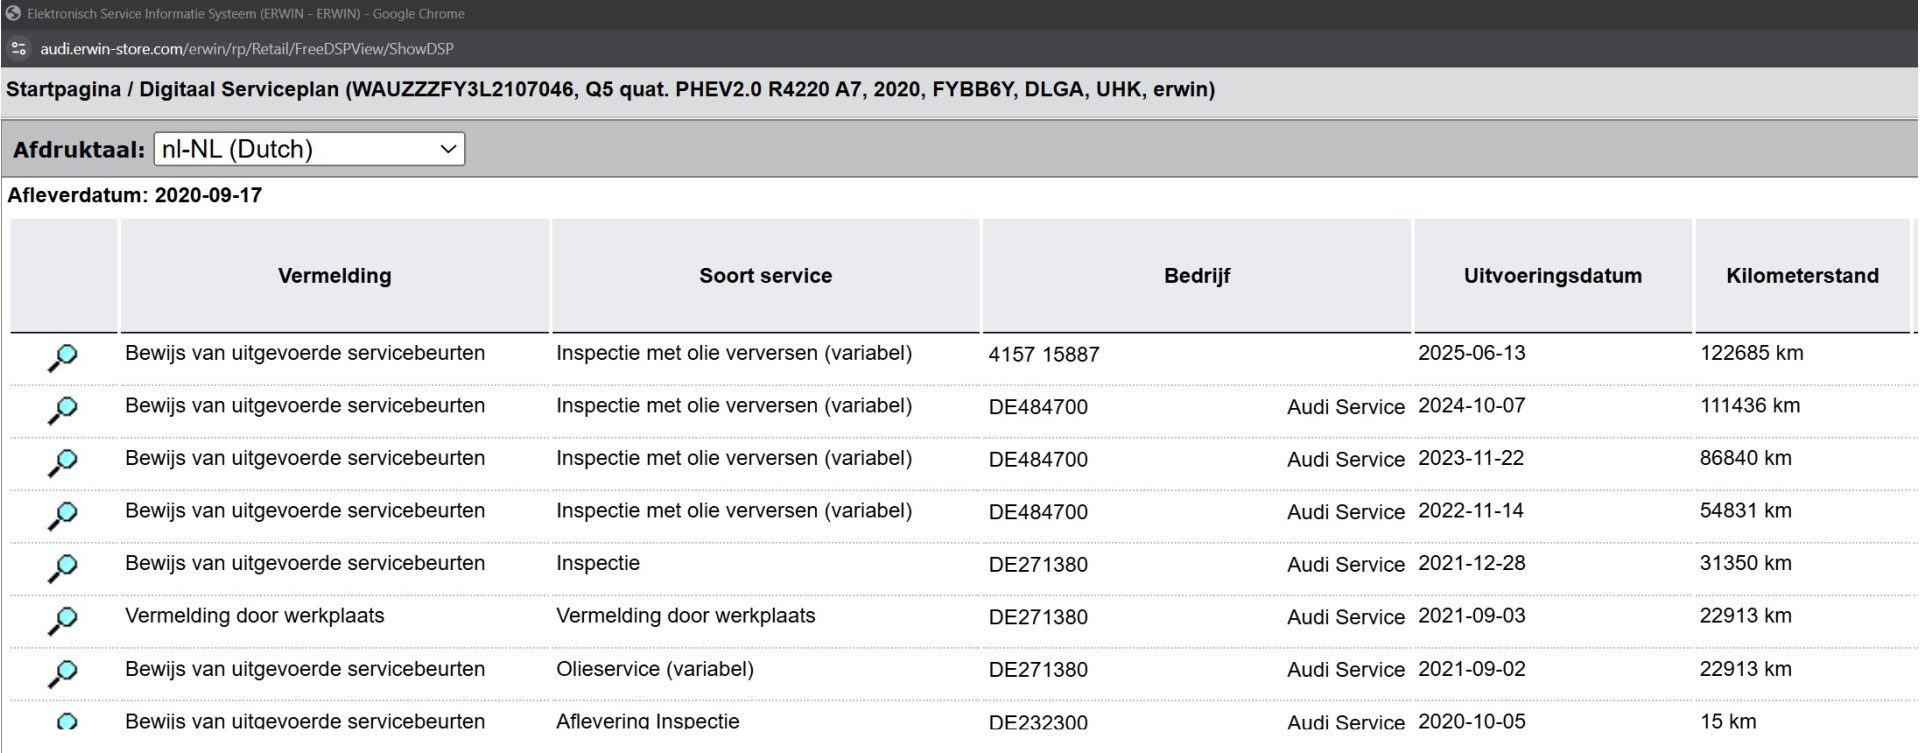Click date 2025-06-13
This screenshot has height=753, width=1920.
point(1472,353)
